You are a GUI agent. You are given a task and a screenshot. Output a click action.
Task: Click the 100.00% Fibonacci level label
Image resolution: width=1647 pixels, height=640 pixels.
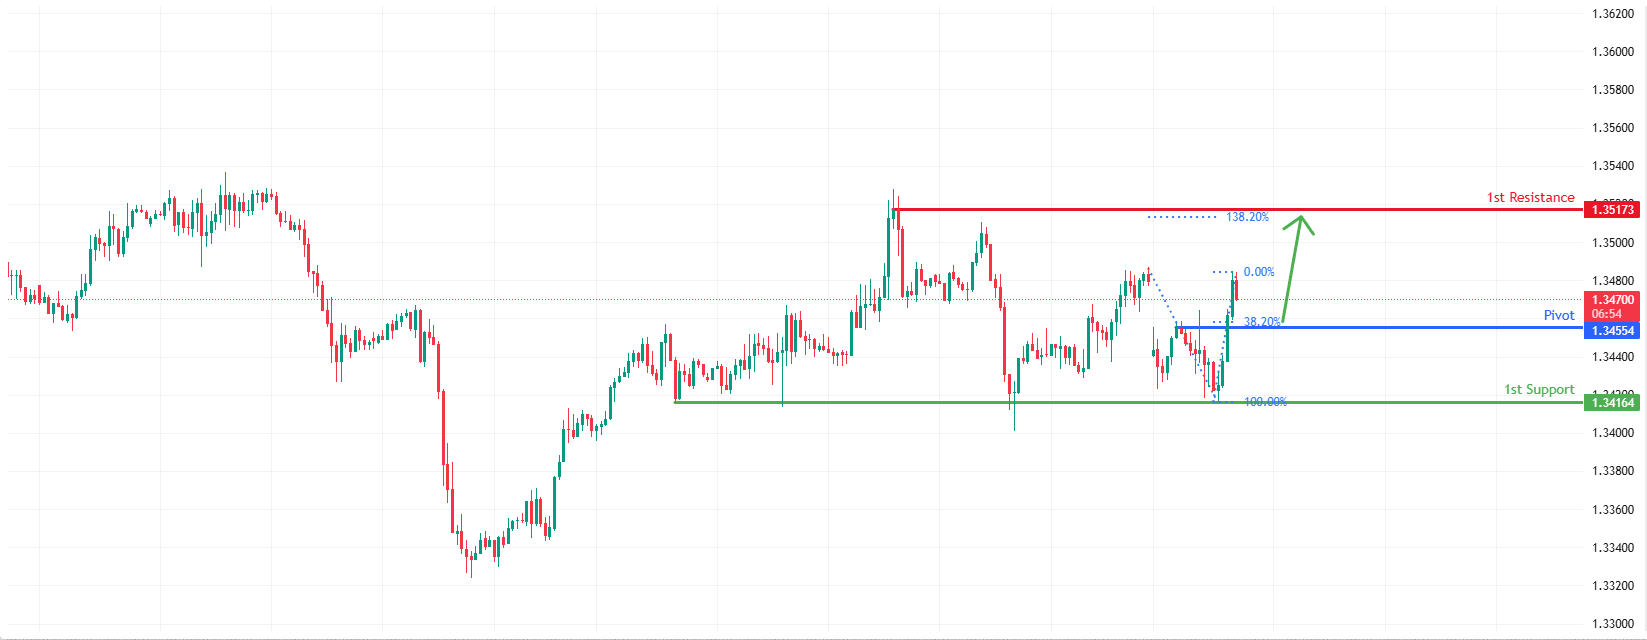1265,402
